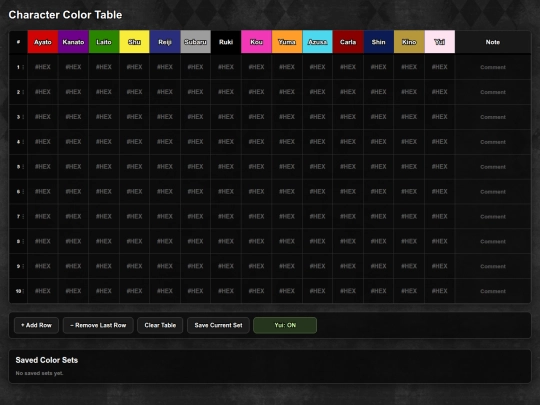Focus row 2 Shin #HEX field
Viewport: 540px width, 405px height.
coord(378,92)
